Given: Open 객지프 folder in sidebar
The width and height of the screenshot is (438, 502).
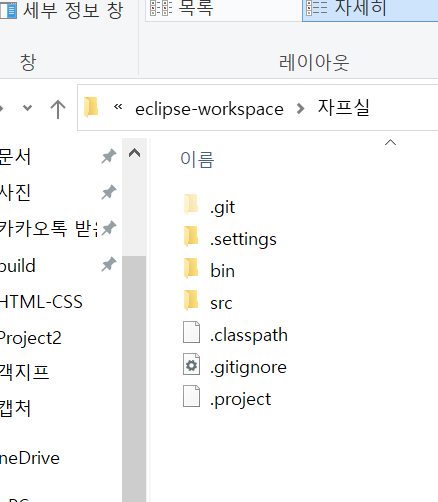Looking at the screenshot, I should (24, 373).
